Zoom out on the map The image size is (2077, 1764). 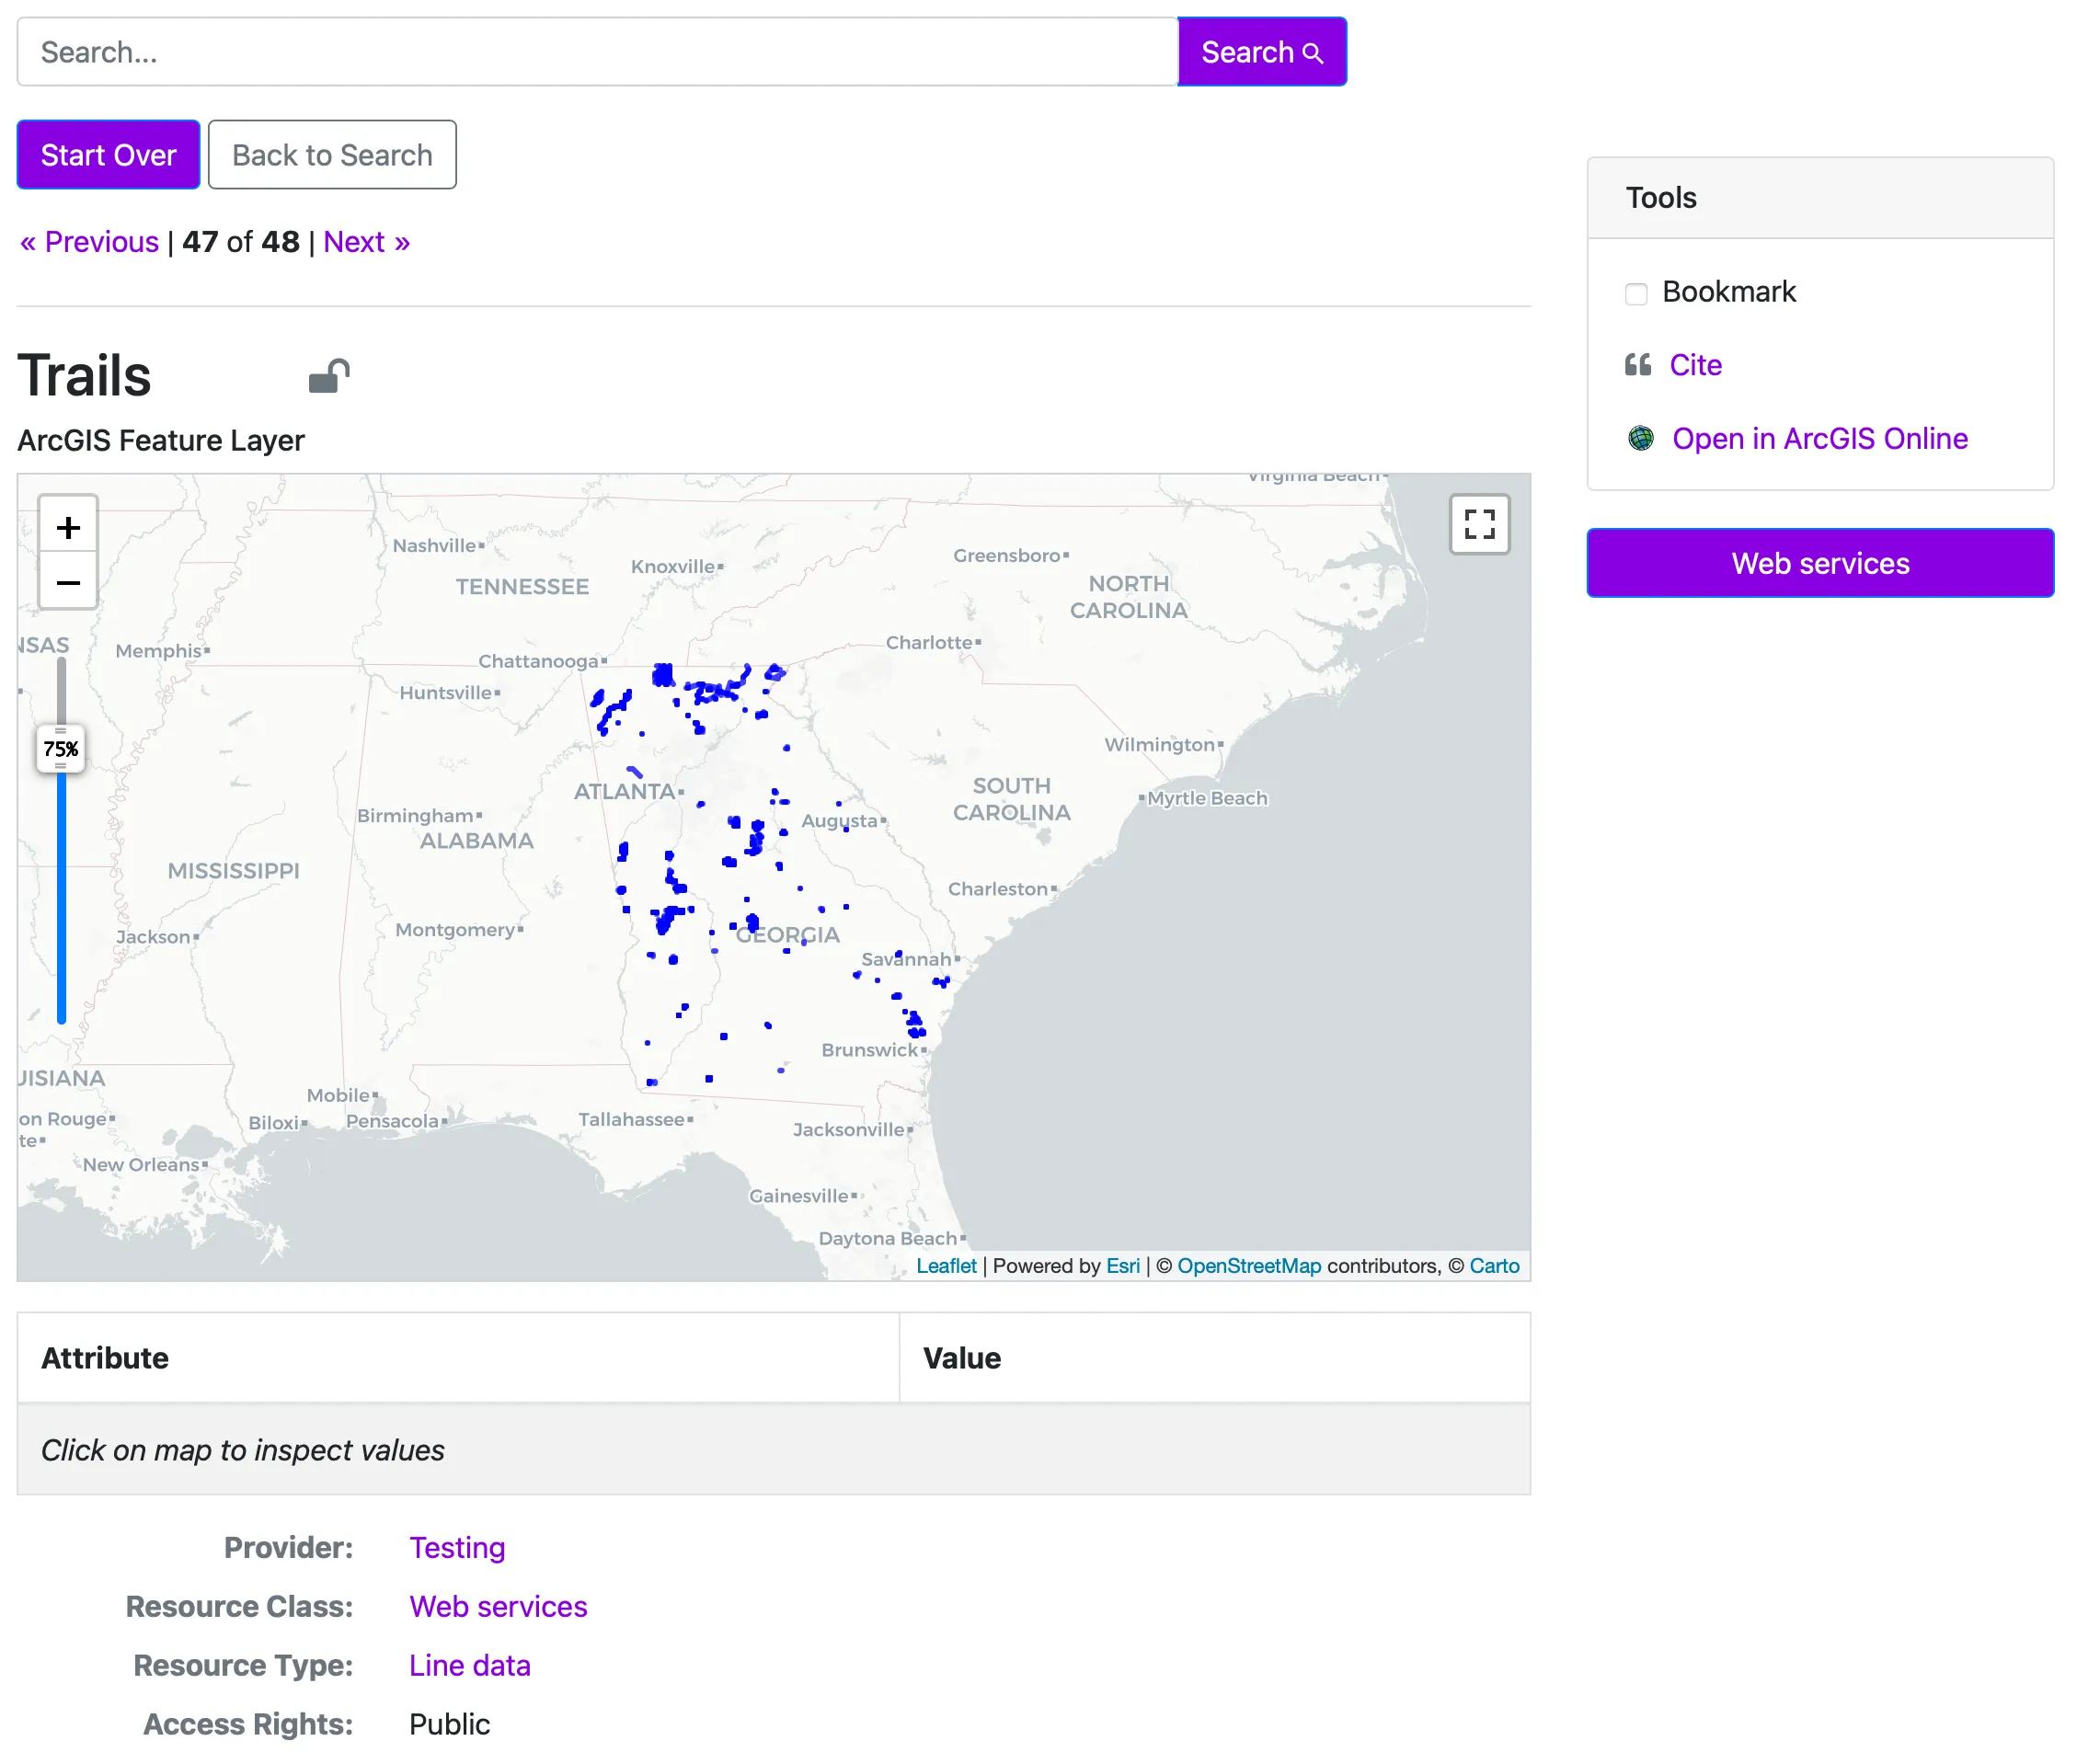[x=68, y=582]
